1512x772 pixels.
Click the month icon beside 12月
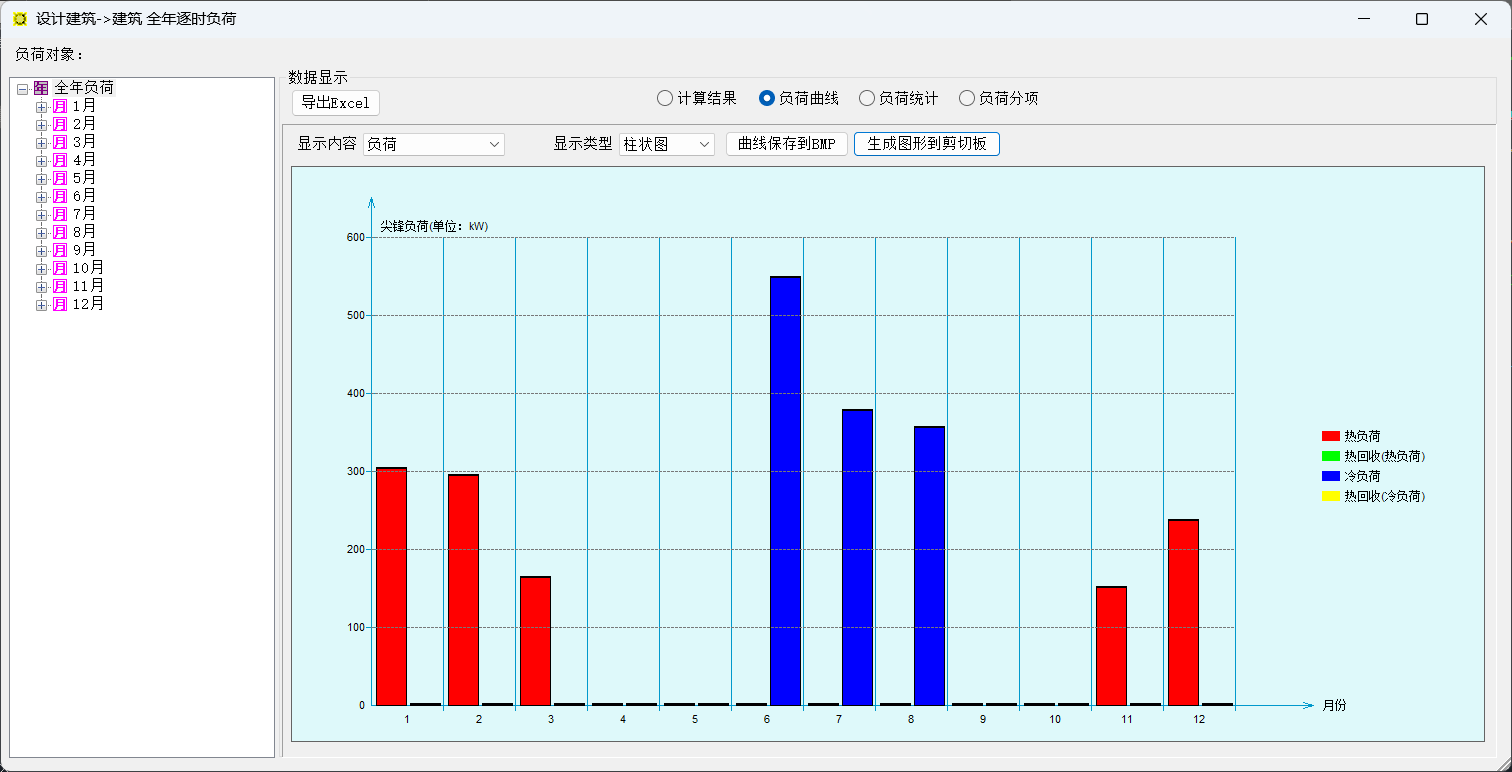pyautogui.click(x=60, y=304)
